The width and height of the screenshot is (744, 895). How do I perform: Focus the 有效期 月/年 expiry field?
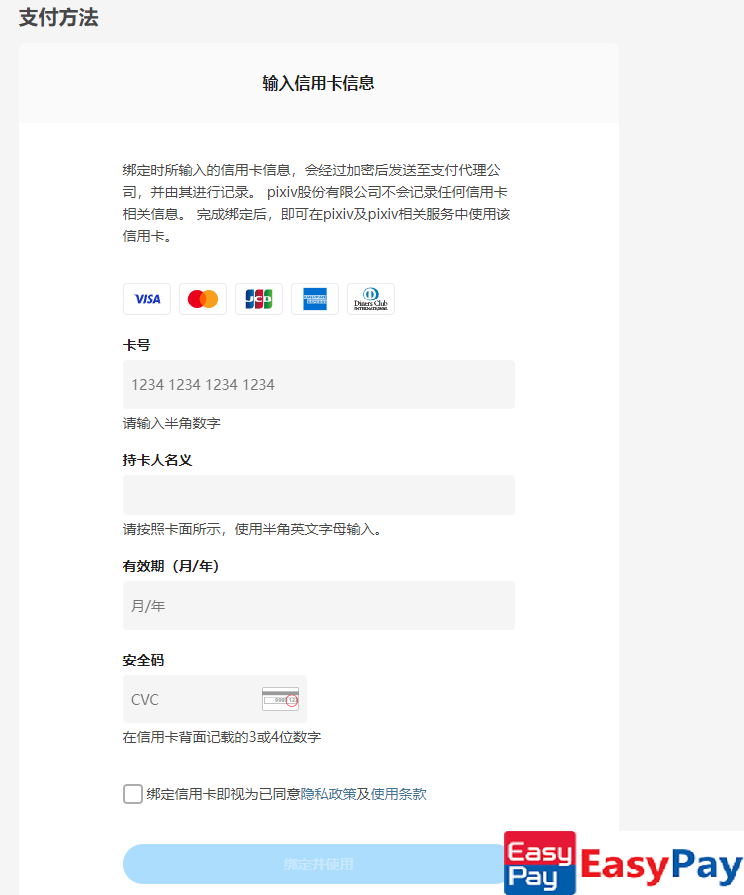coord(319,606)
